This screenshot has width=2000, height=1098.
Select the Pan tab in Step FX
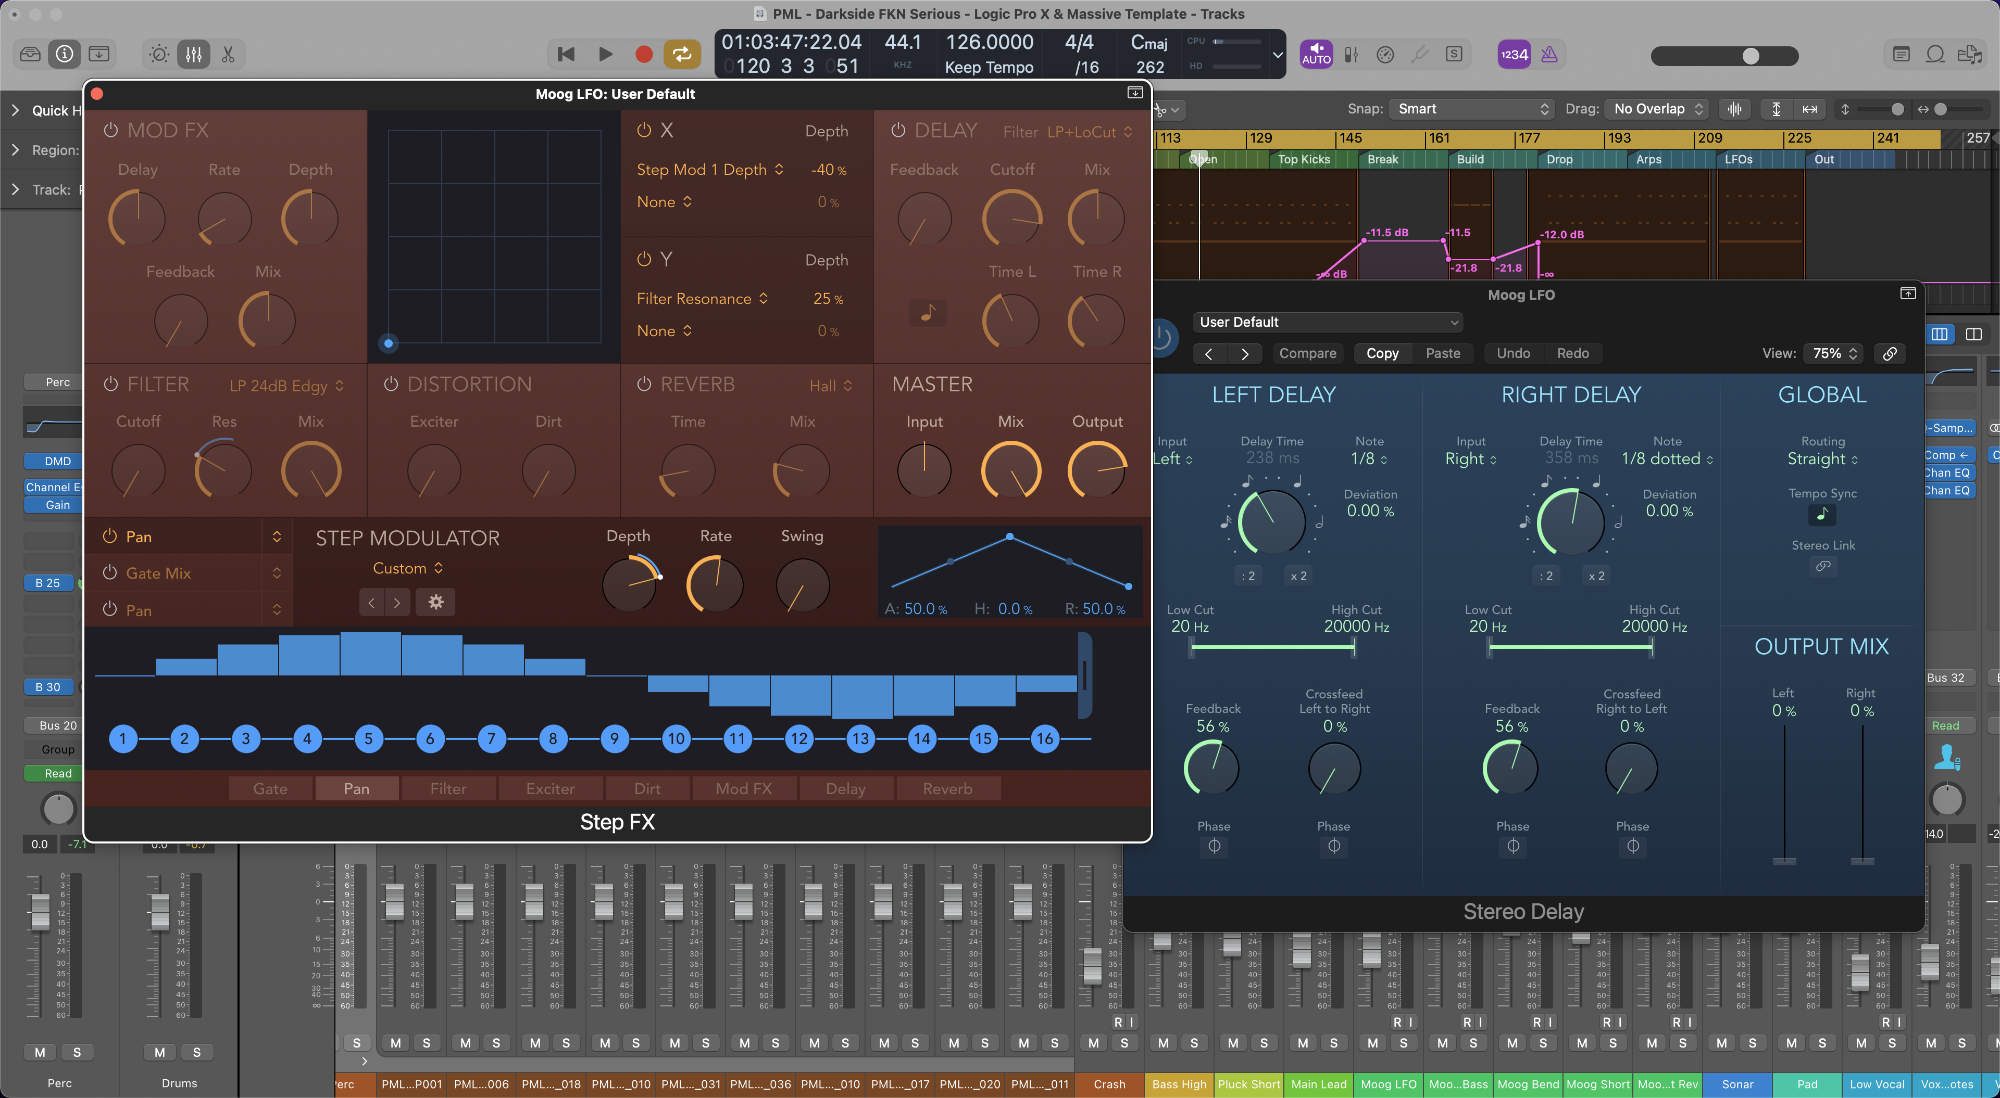[x=357, y=788]
